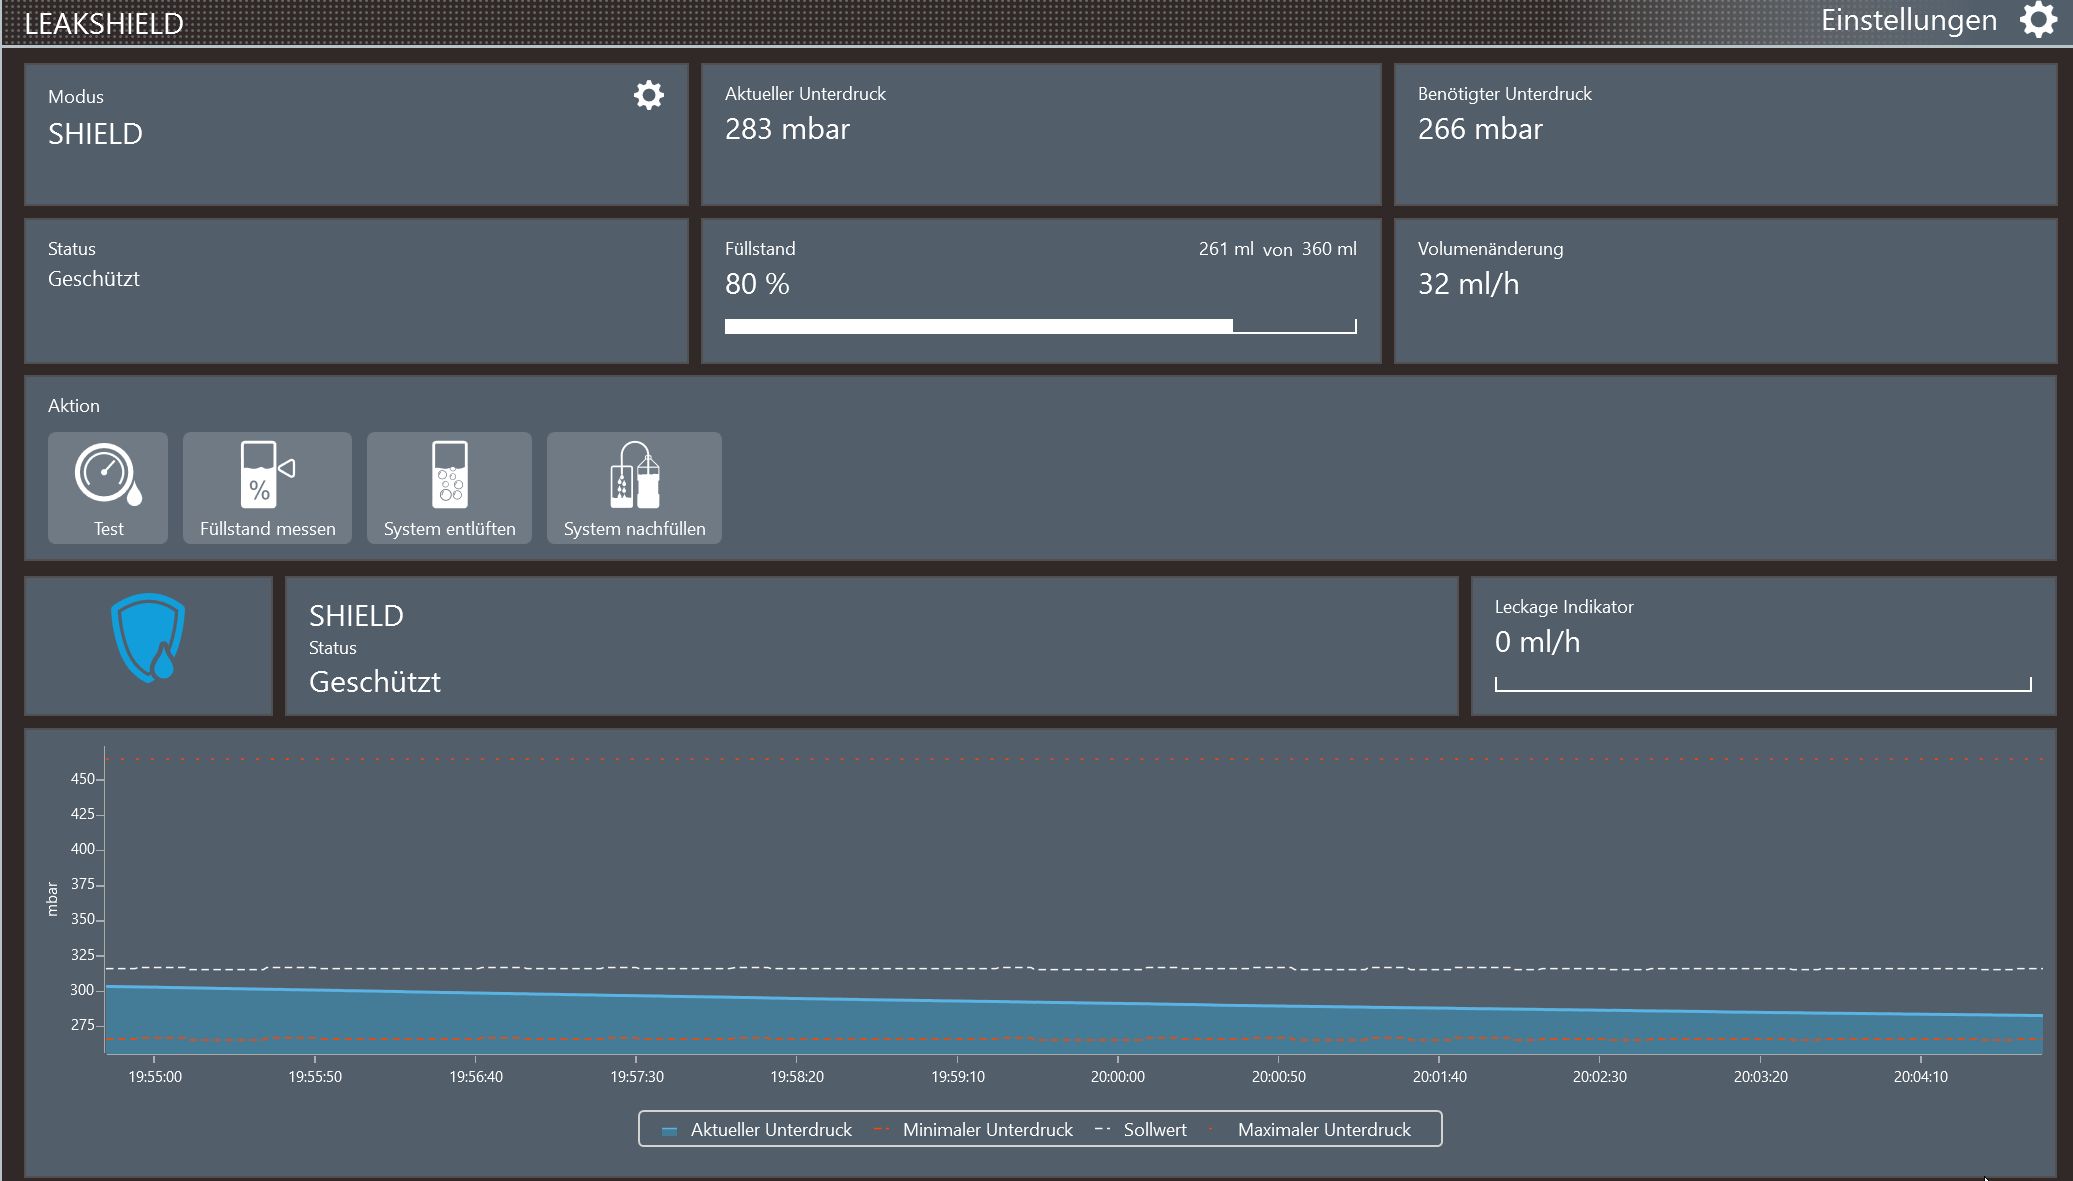Click the Test gauge action icon

click(108, 475)
